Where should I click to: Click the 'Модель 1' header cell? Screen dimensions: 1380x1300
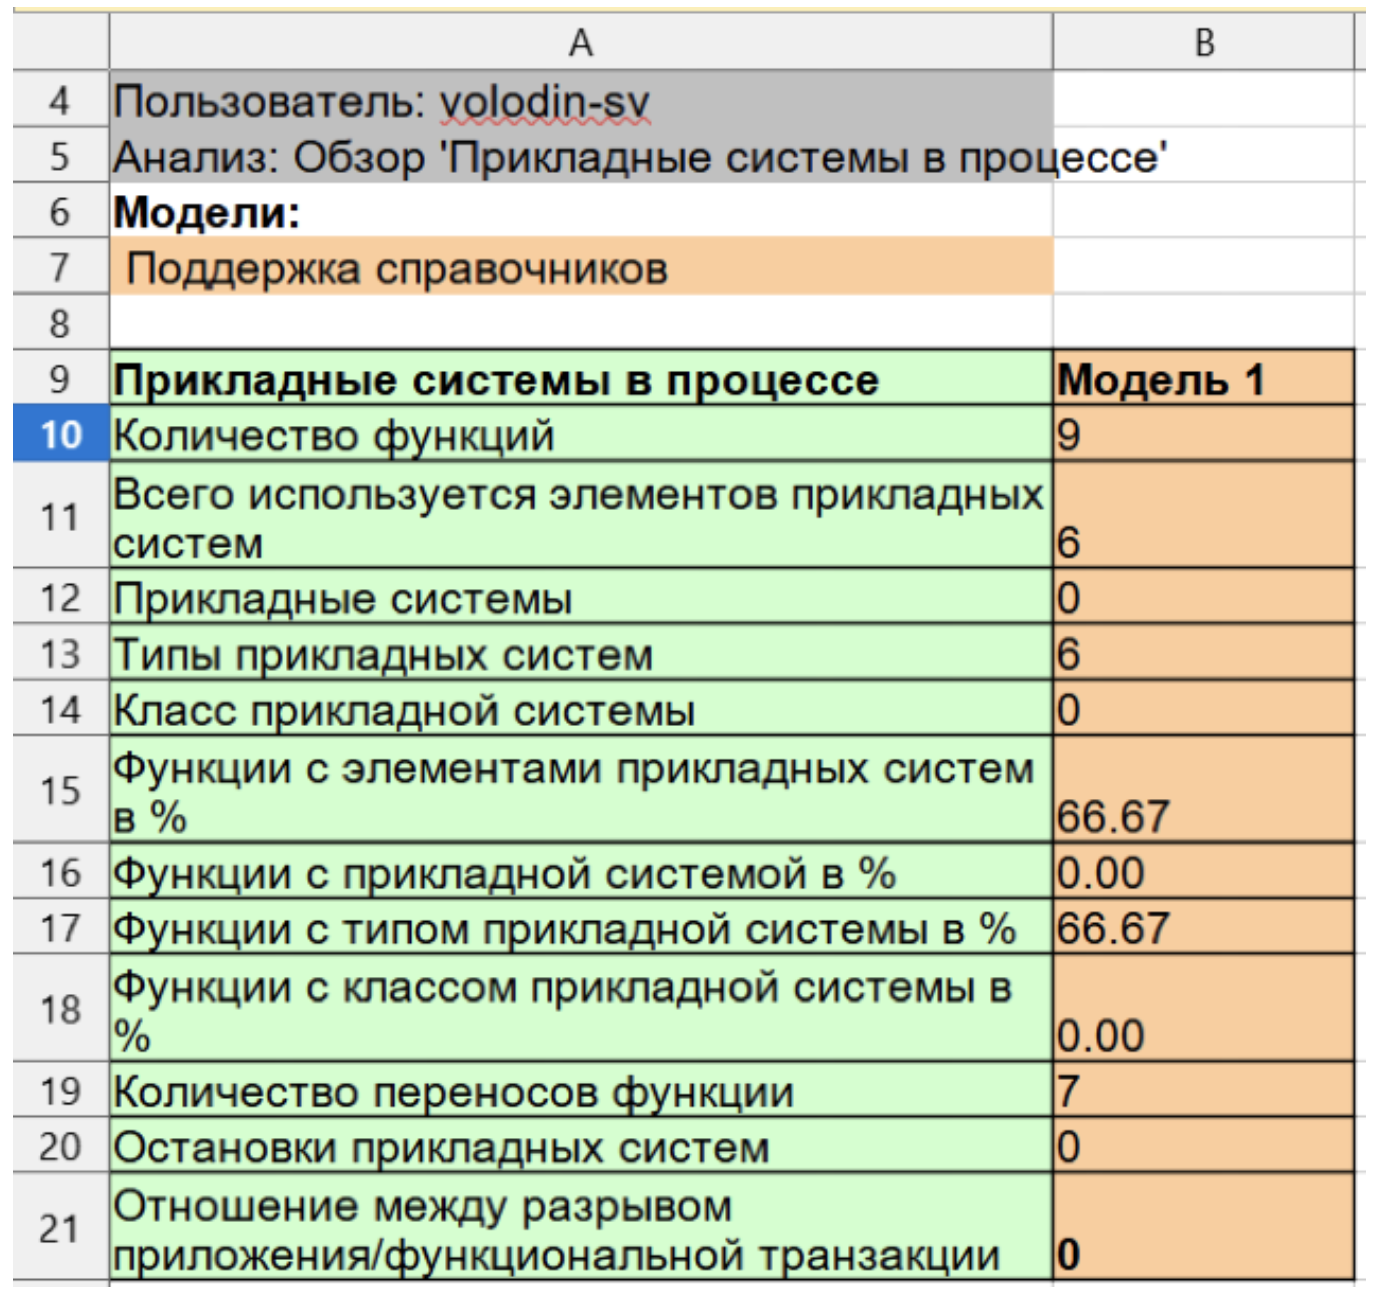pyautogui.click(x=1203, y=379)
